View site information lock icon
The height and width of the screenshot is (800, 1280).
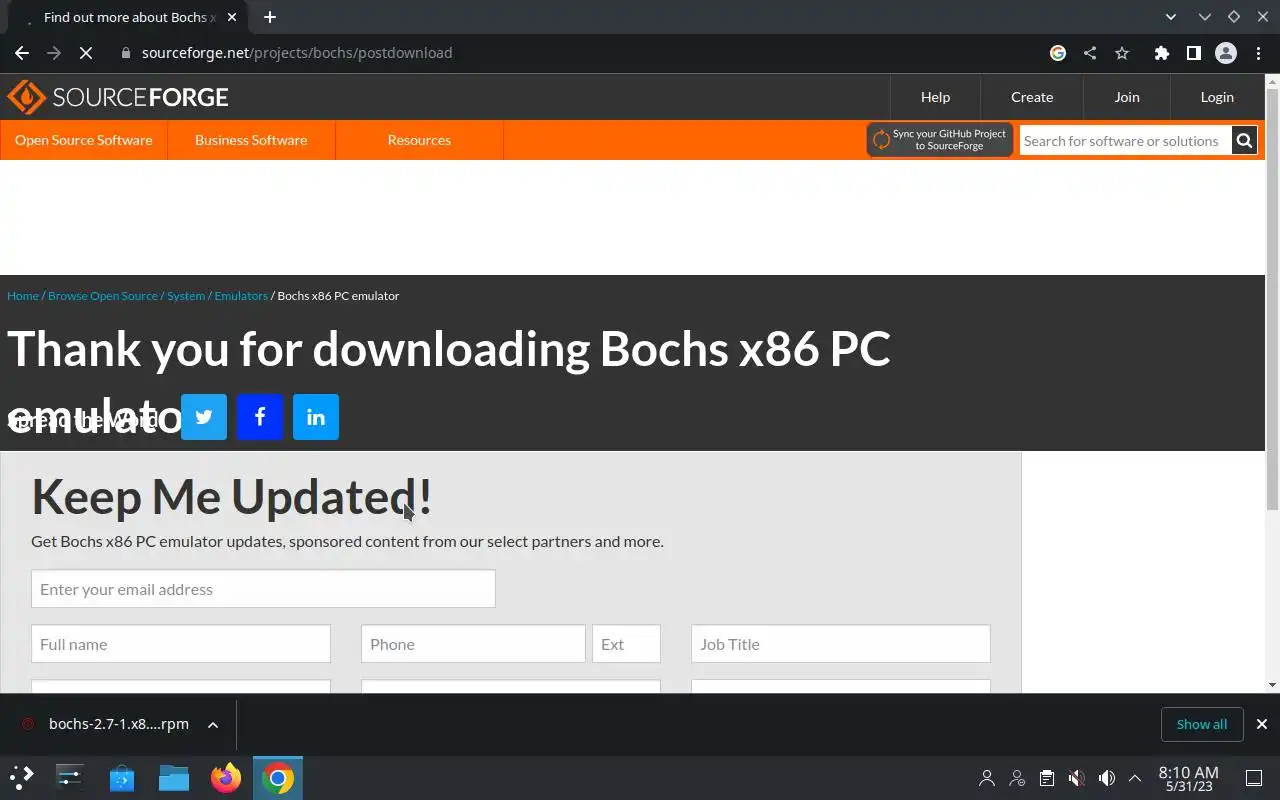(125, 53)
